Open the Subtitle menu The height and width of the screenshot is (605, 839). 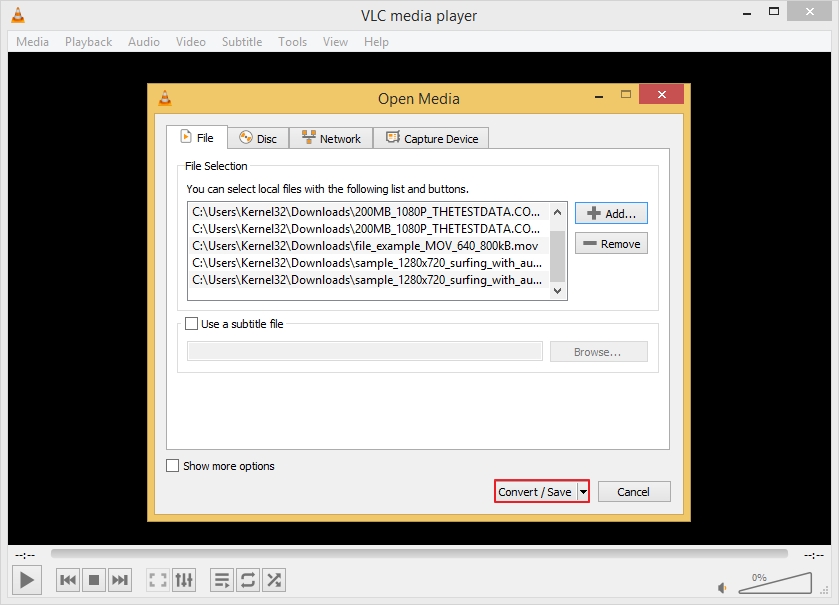(x=242, y=42)
